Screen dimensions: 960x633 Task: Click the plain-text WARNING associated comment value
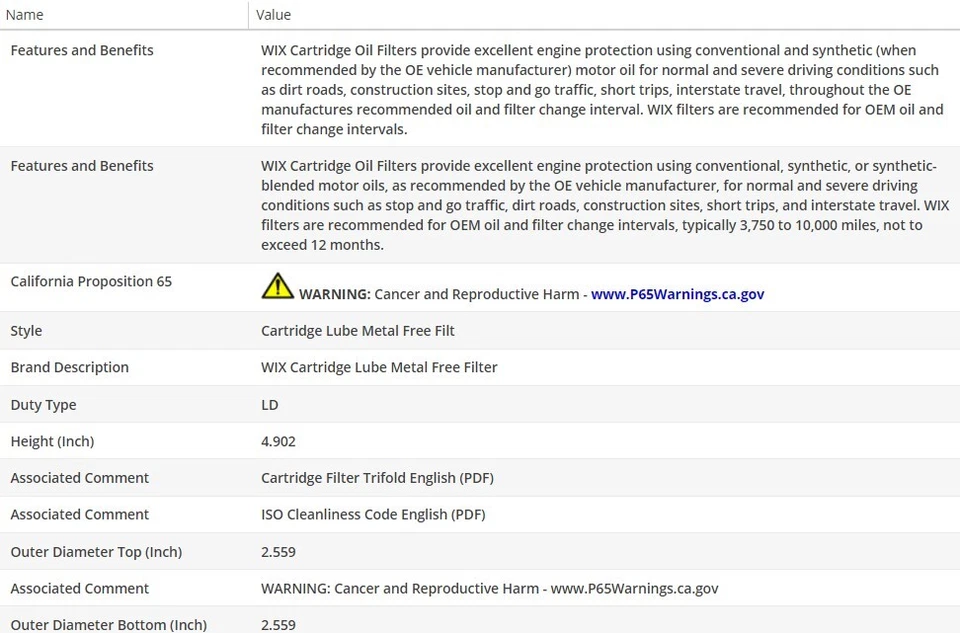(x=489, y=589)
